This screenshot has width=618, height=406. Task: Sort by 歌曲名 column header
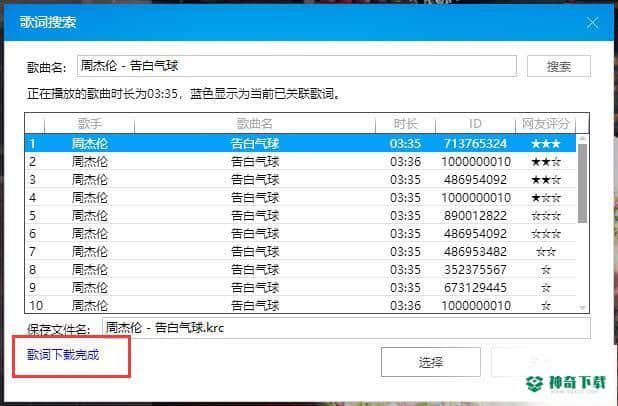tap(255, 124)
